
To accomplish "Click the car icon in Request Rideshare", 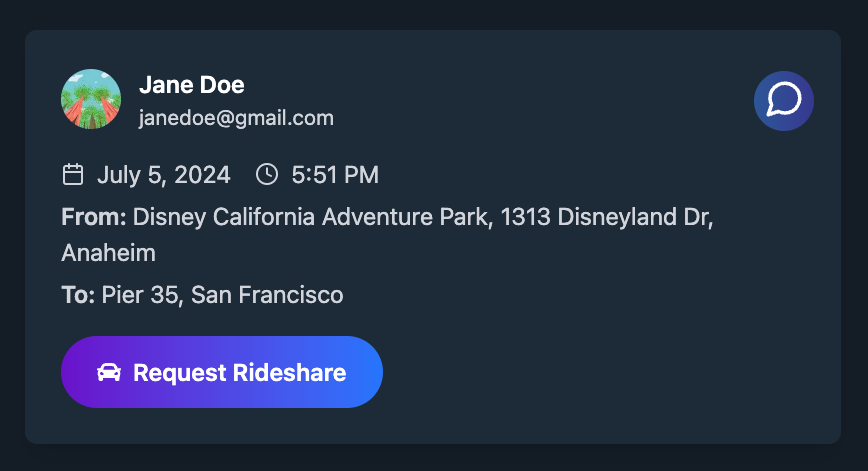I will click(x=109, y=372).
